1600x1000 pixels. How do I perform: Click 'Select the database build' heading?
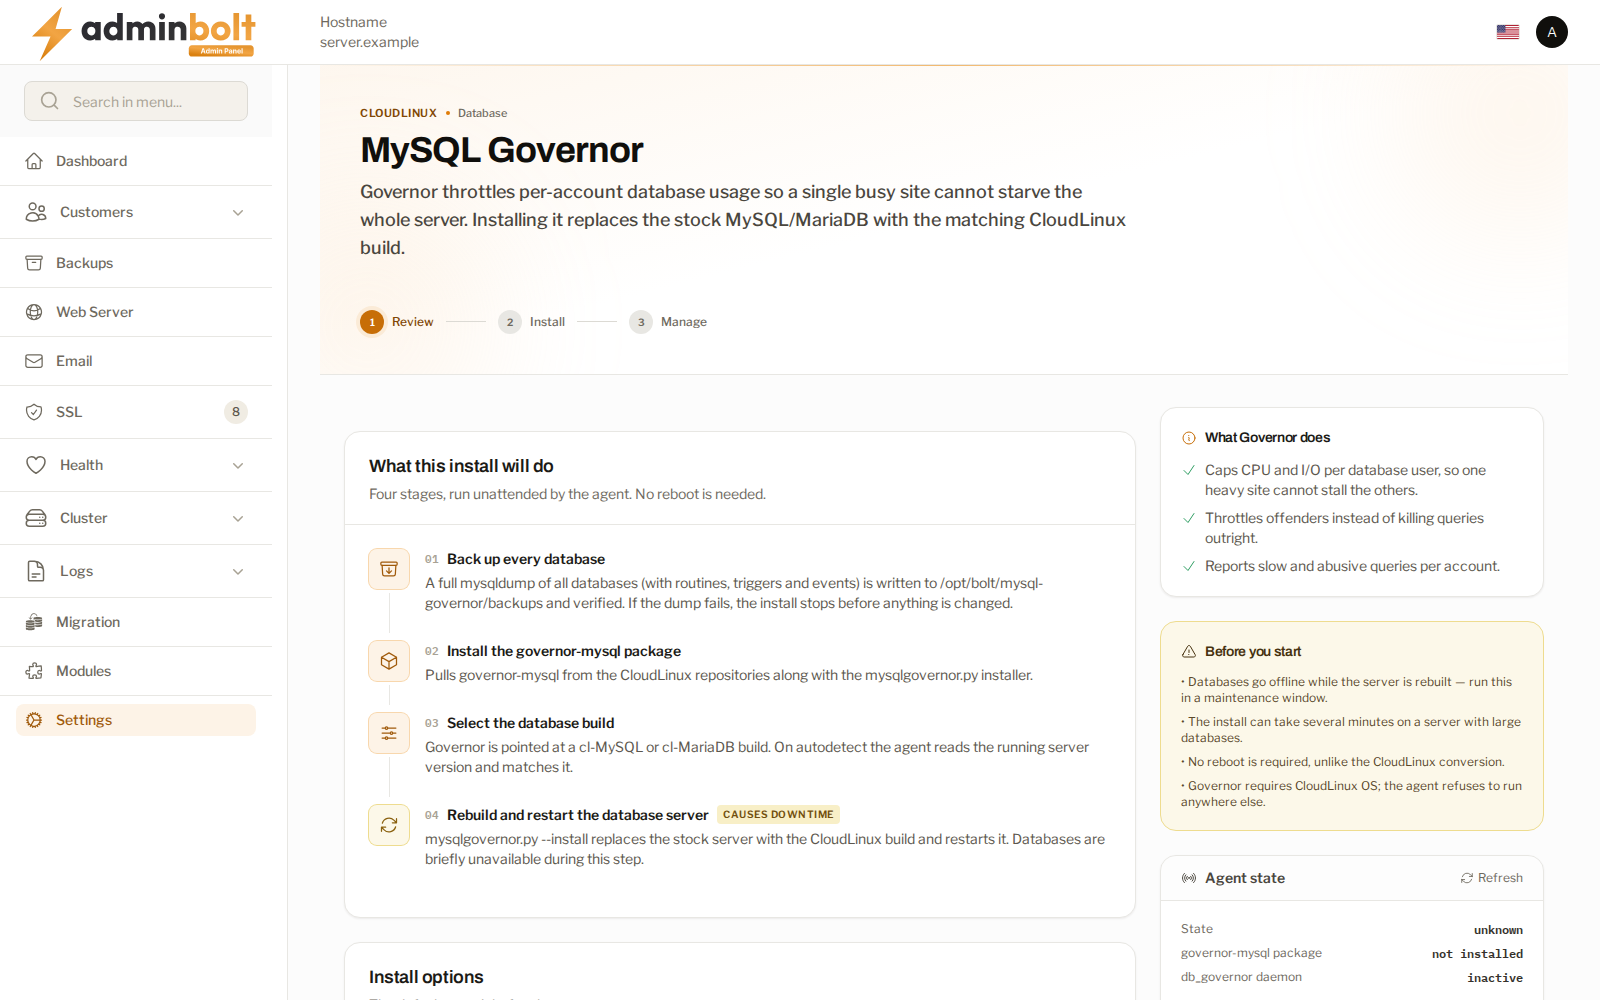(x=530, y=723)
